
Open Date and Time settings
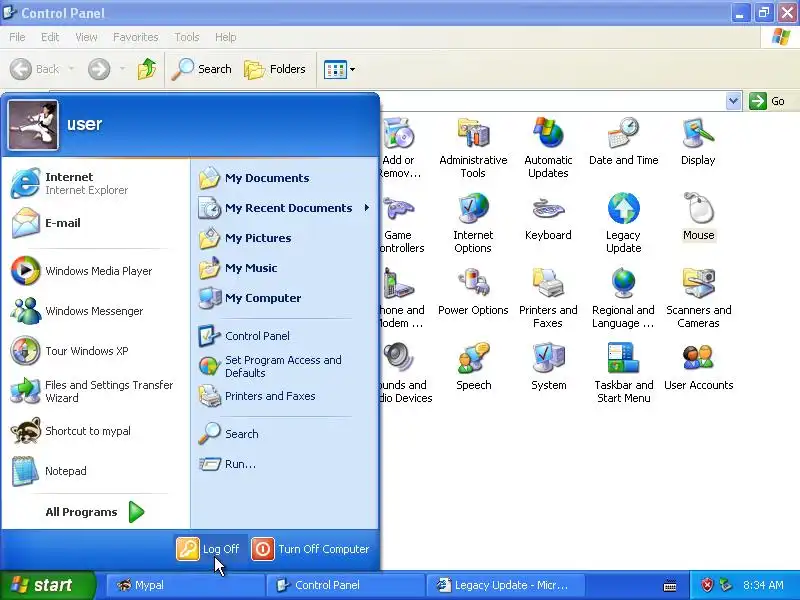coord(623,141)
